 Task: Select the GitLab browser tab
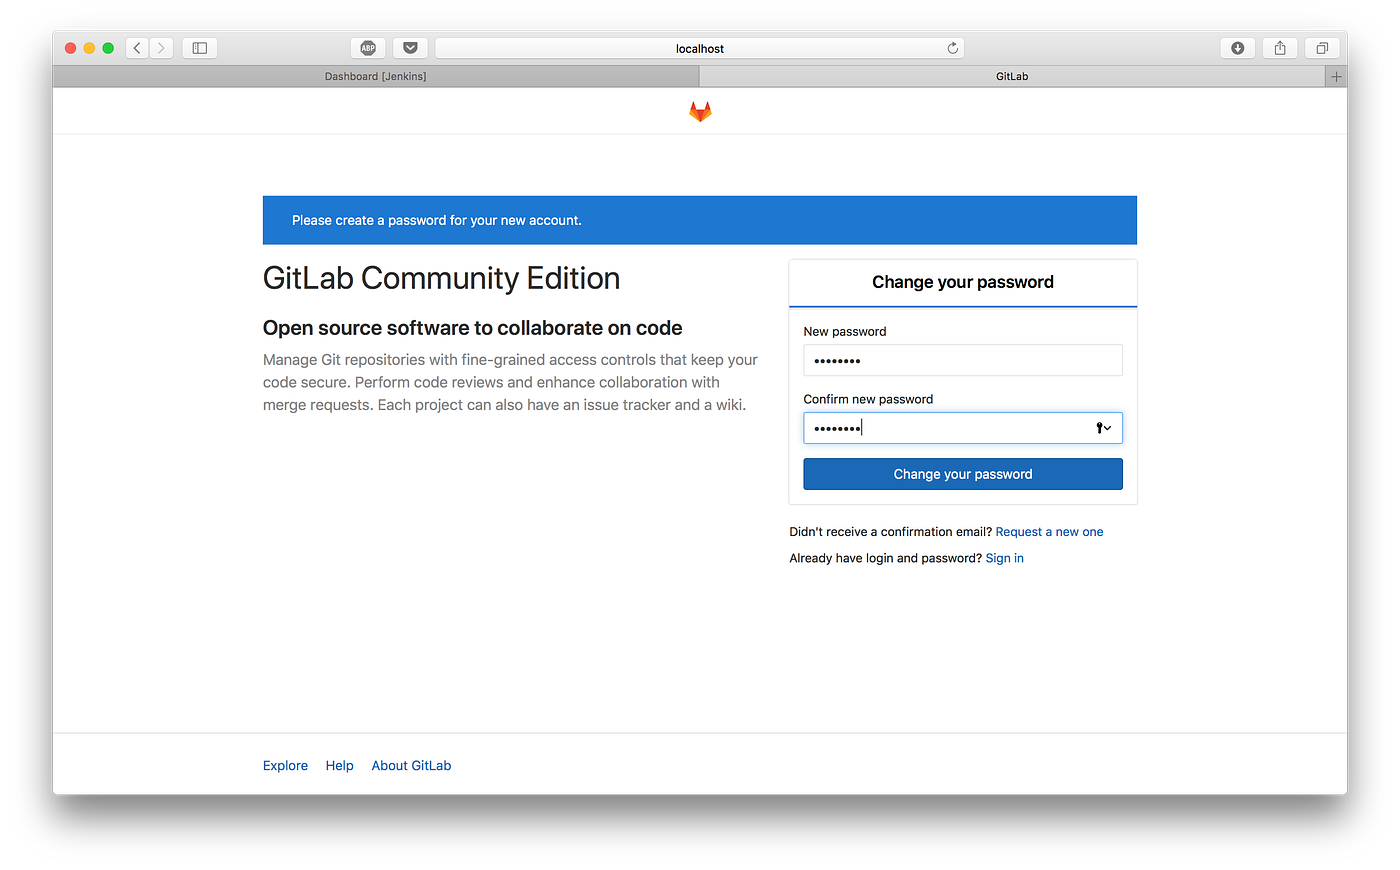pyautogui.click(x=1011, y=75)
